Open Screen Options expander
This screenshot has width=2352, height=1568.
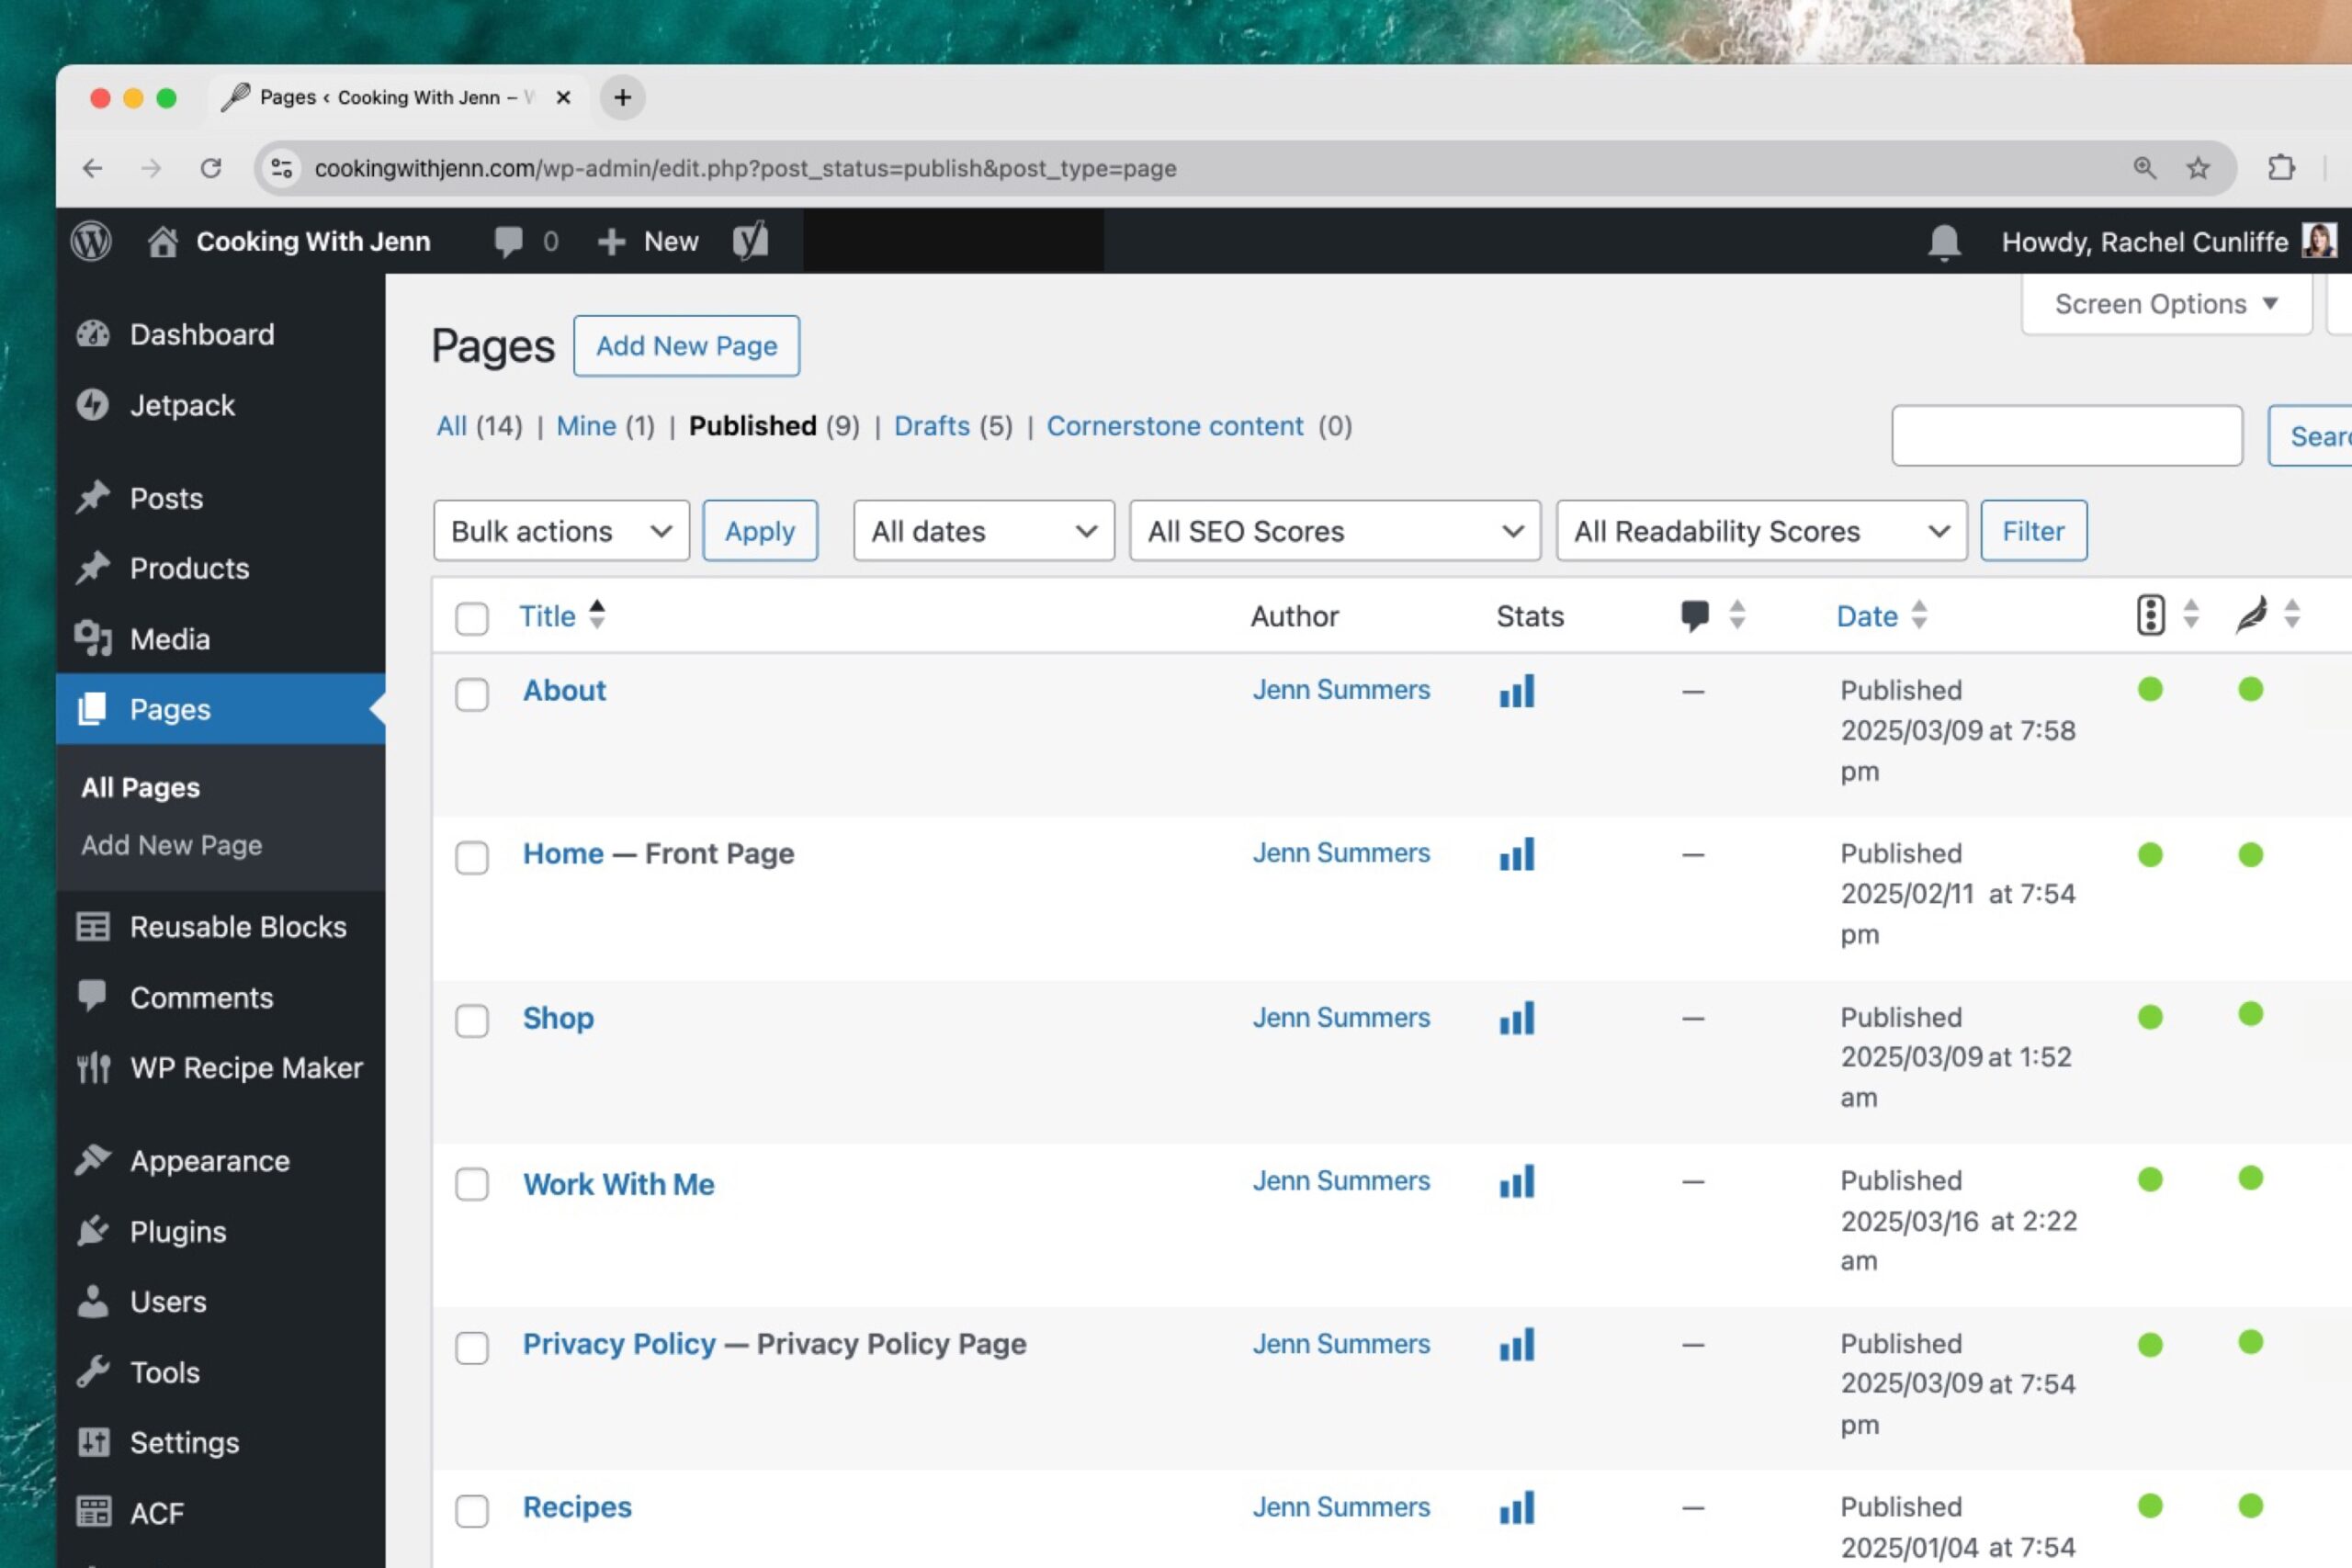pos(2165,304)
